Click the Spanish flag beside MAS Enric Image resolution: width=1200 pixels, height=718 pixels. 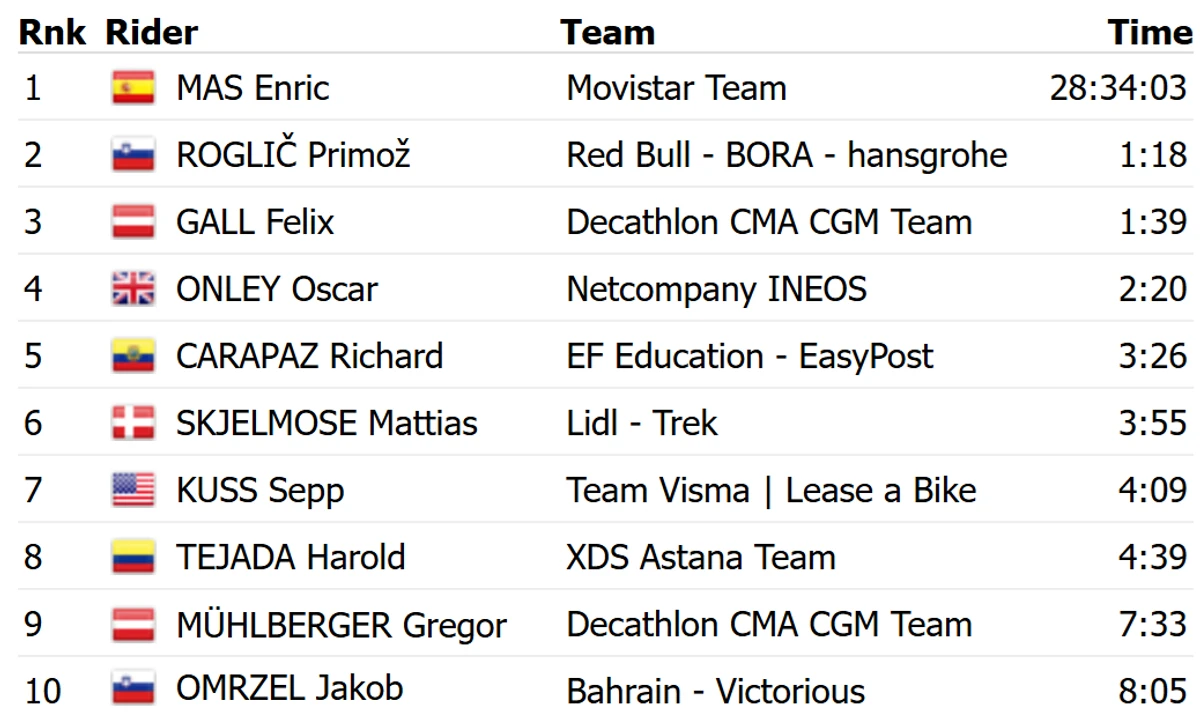(133, 88)
